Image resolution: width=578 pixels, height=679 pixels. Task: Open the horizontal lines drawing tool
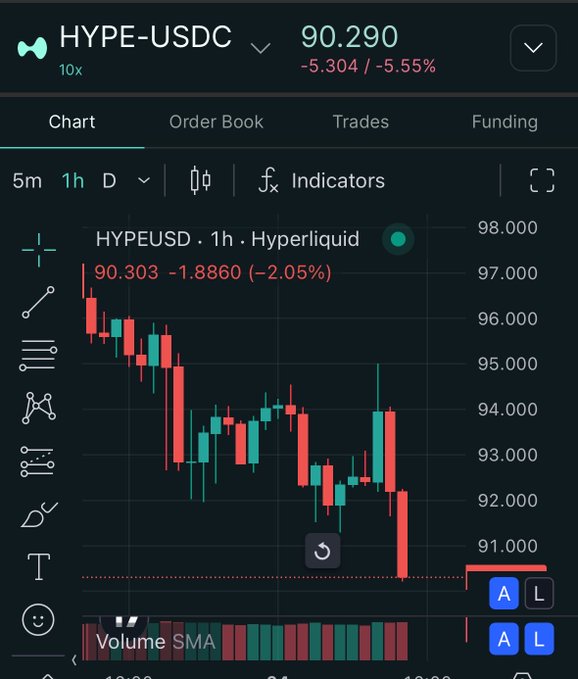tap(38, 355)
